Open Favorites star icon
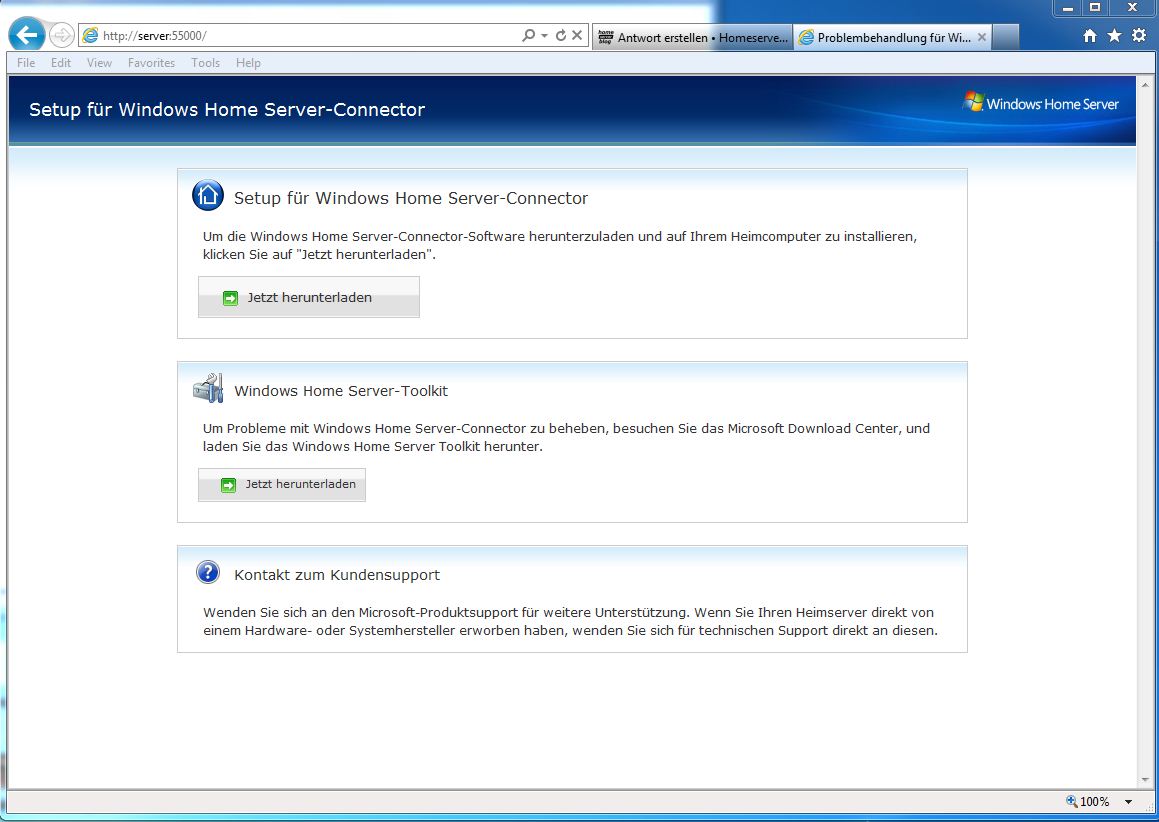1159x822 pixels. (x=1114, y=36)
